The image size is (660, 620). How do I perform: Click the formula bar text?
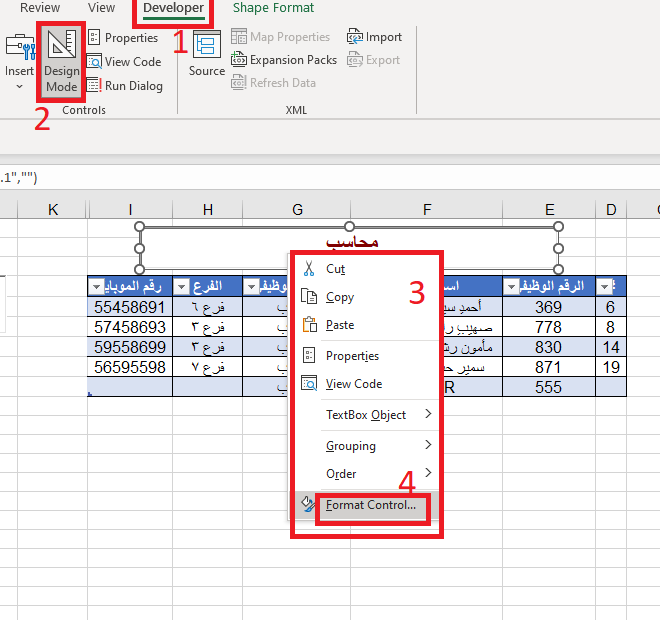coord(19,178)
